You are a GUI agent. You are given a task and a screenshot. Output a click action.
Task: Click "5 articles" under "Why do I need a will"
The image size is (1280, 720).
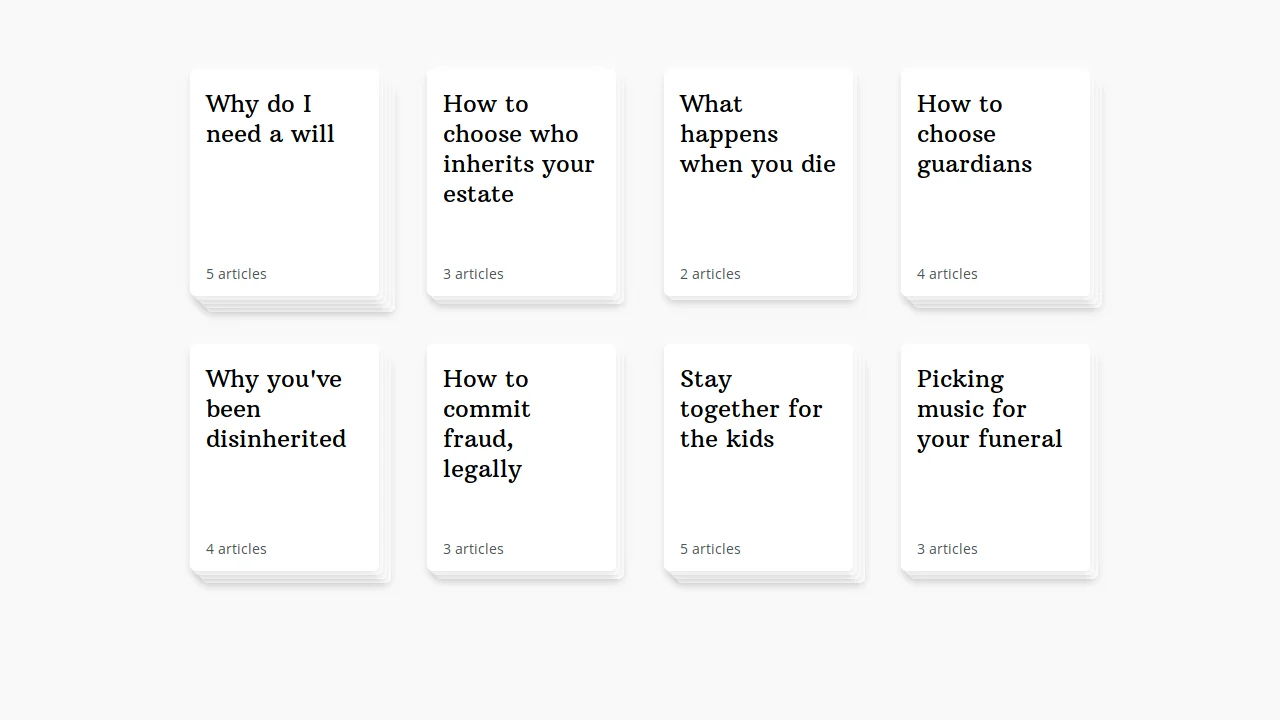point(236,273)
